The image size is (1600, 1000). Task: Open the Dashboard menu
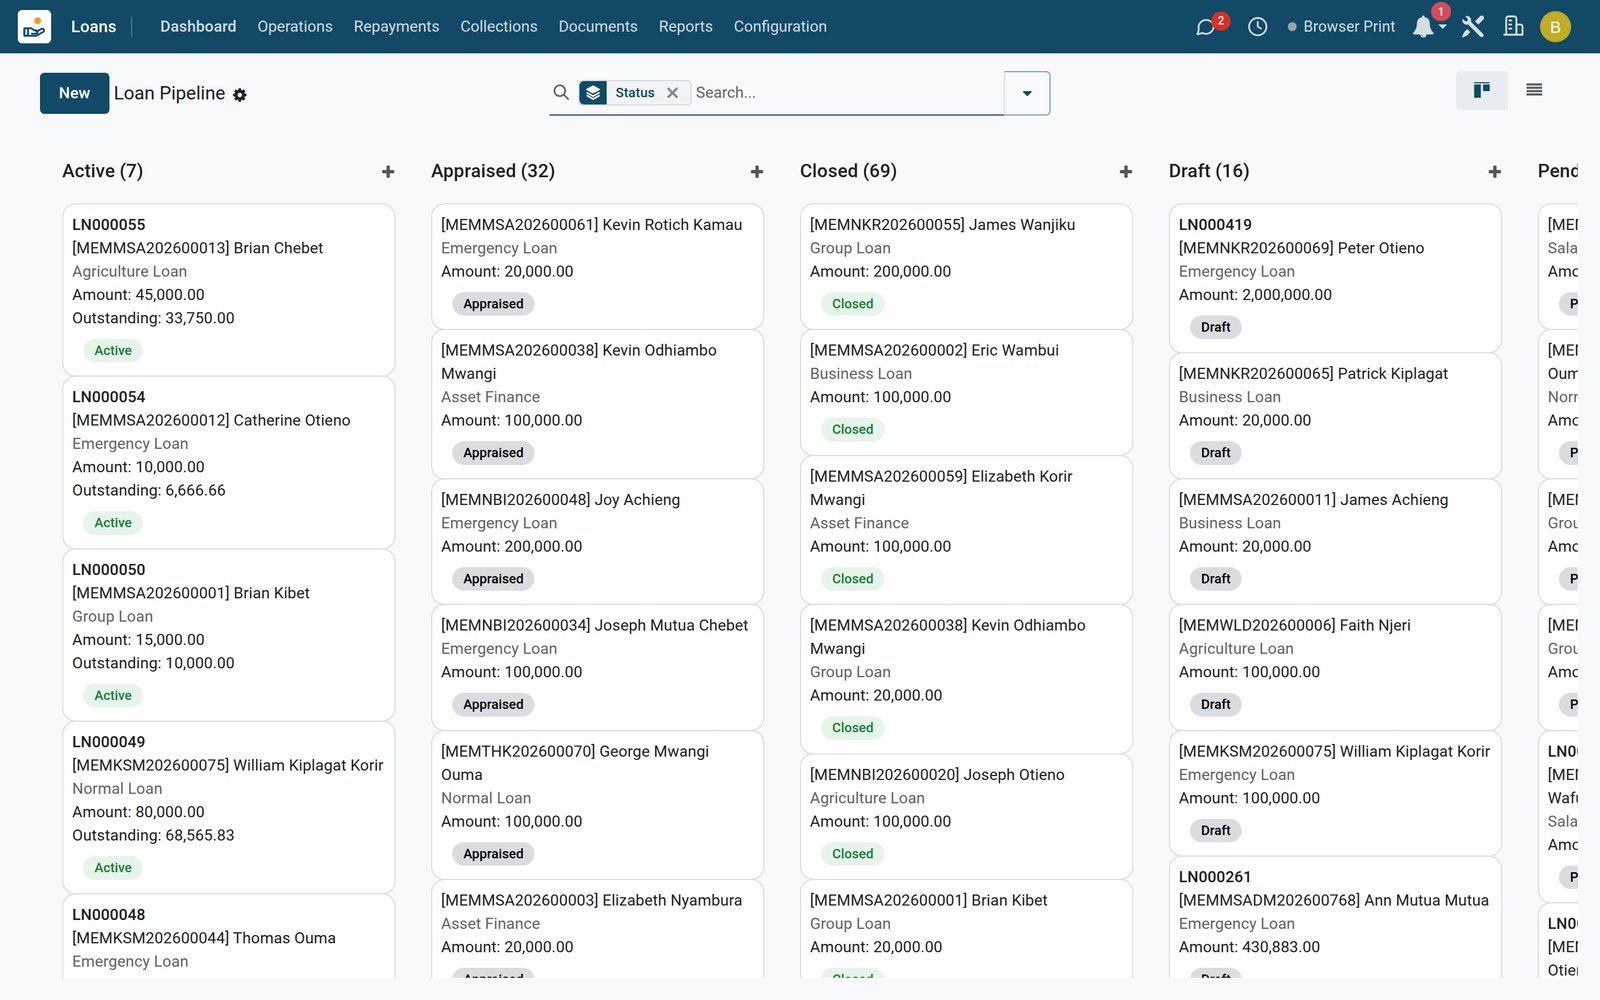click(198, 27)
